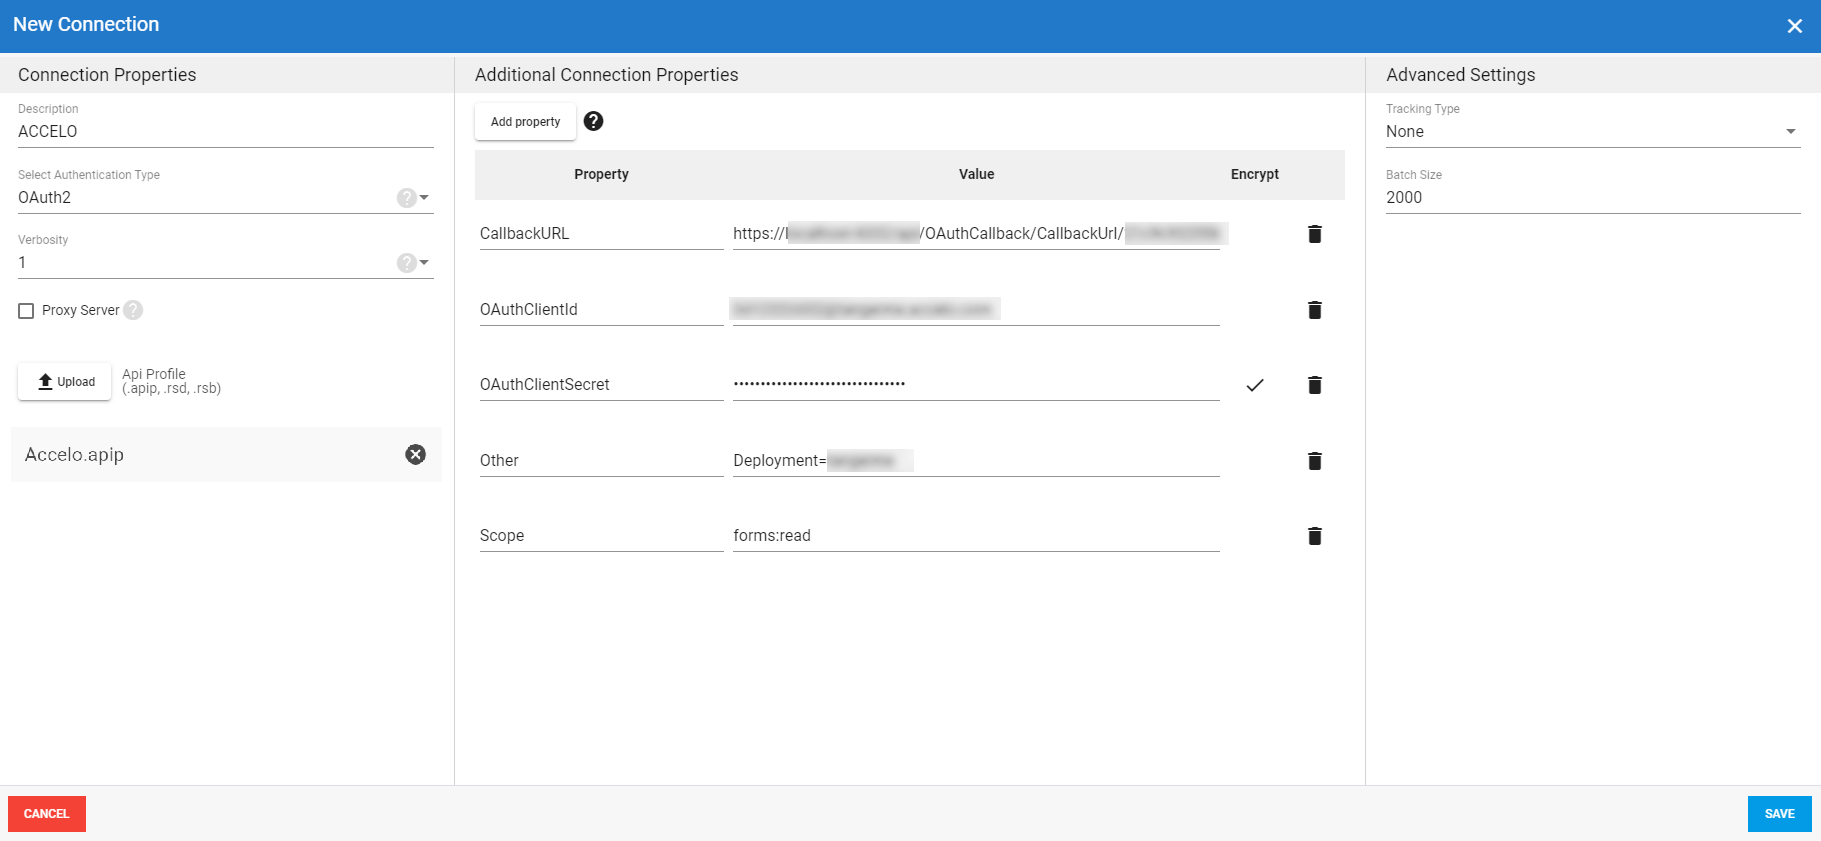Delete the Scope property row
The image size is (1821, 841).
[x=1314, y=536]
